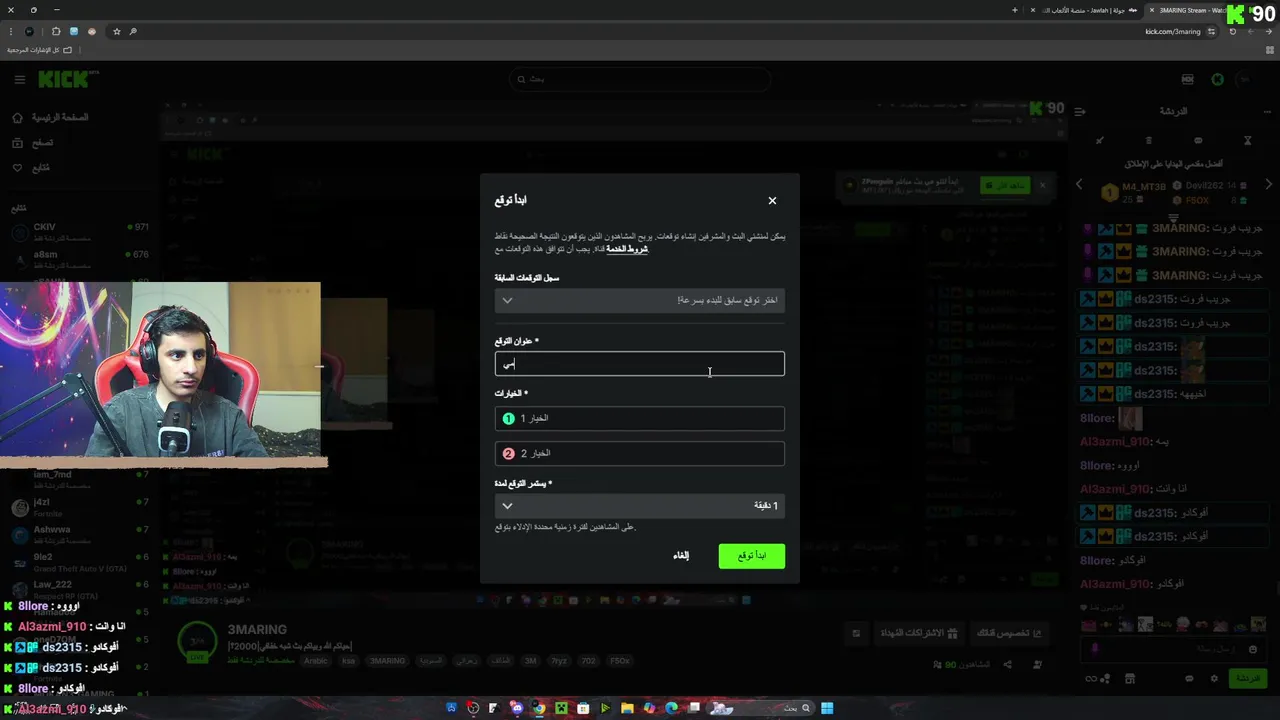1280x720 pixels.
Task: Open the previous predictions history dropdown
Action: click(639, 300)
